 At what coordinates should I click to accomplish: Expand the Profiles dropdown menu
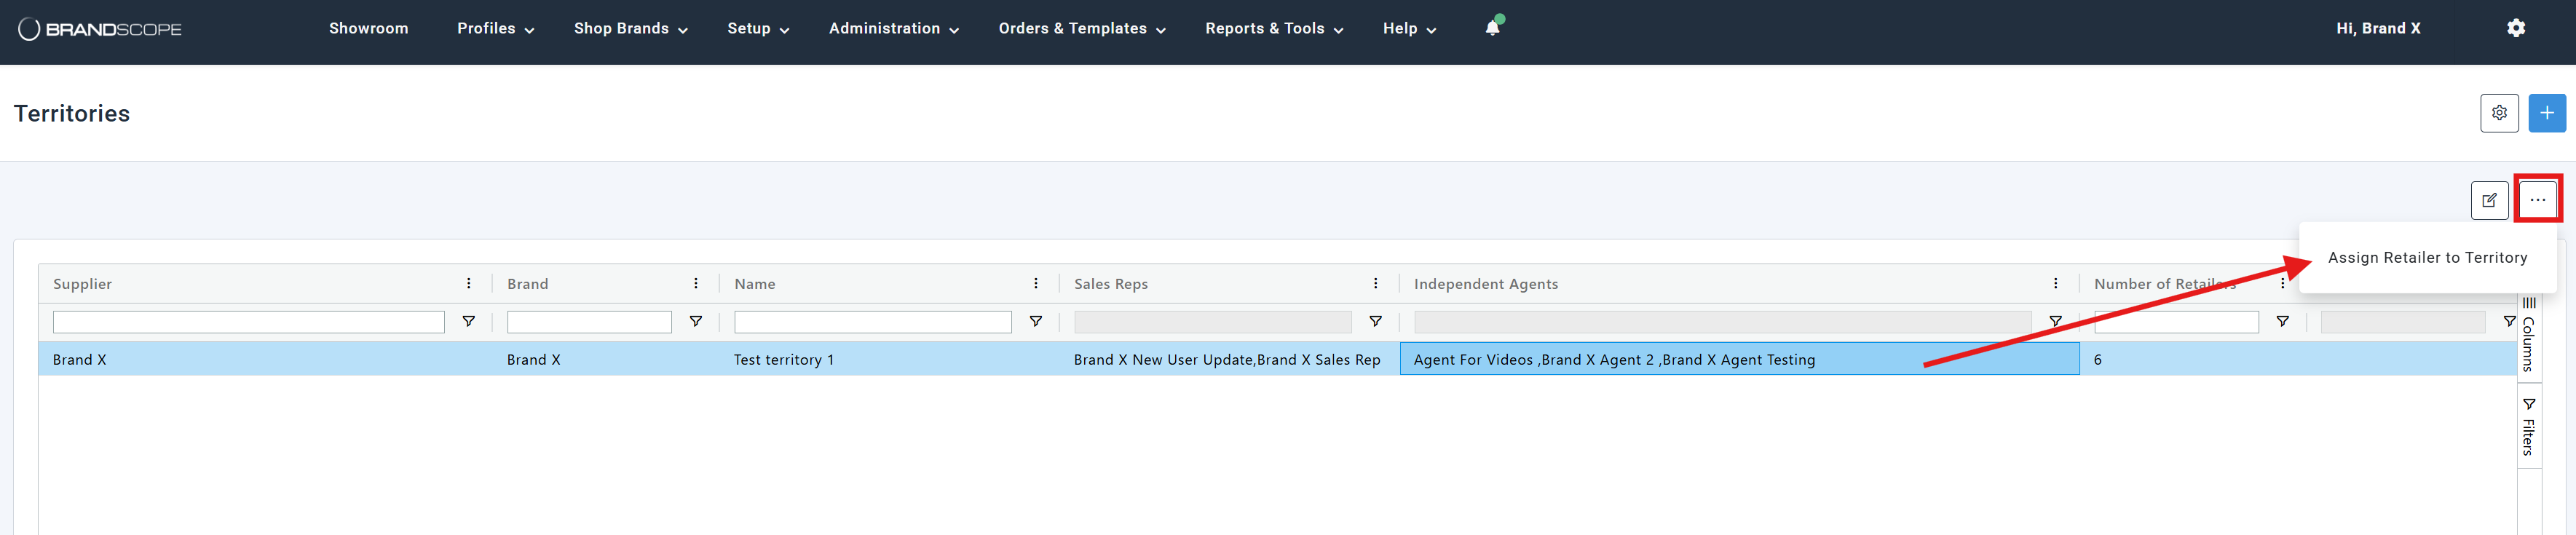(495, 29)
